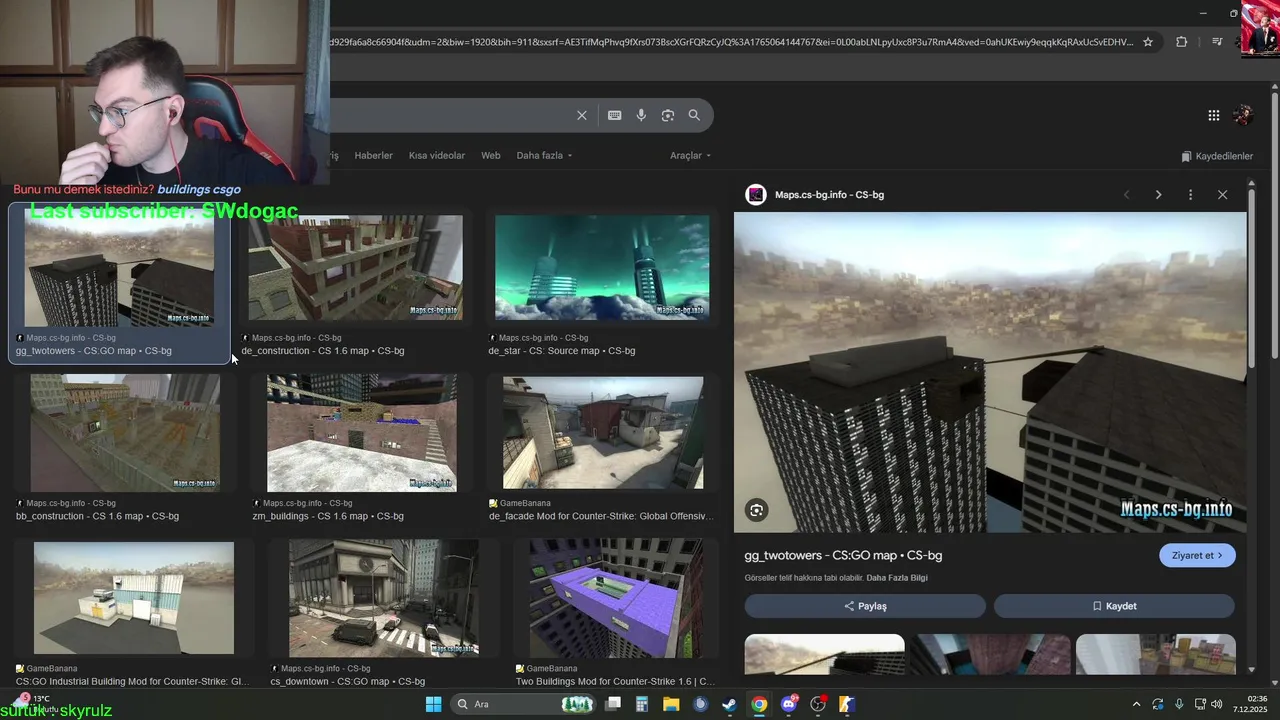Click the Paylaş share button
The height and width of the screenshot is (720, 1280).
click(x=865, y=606)
